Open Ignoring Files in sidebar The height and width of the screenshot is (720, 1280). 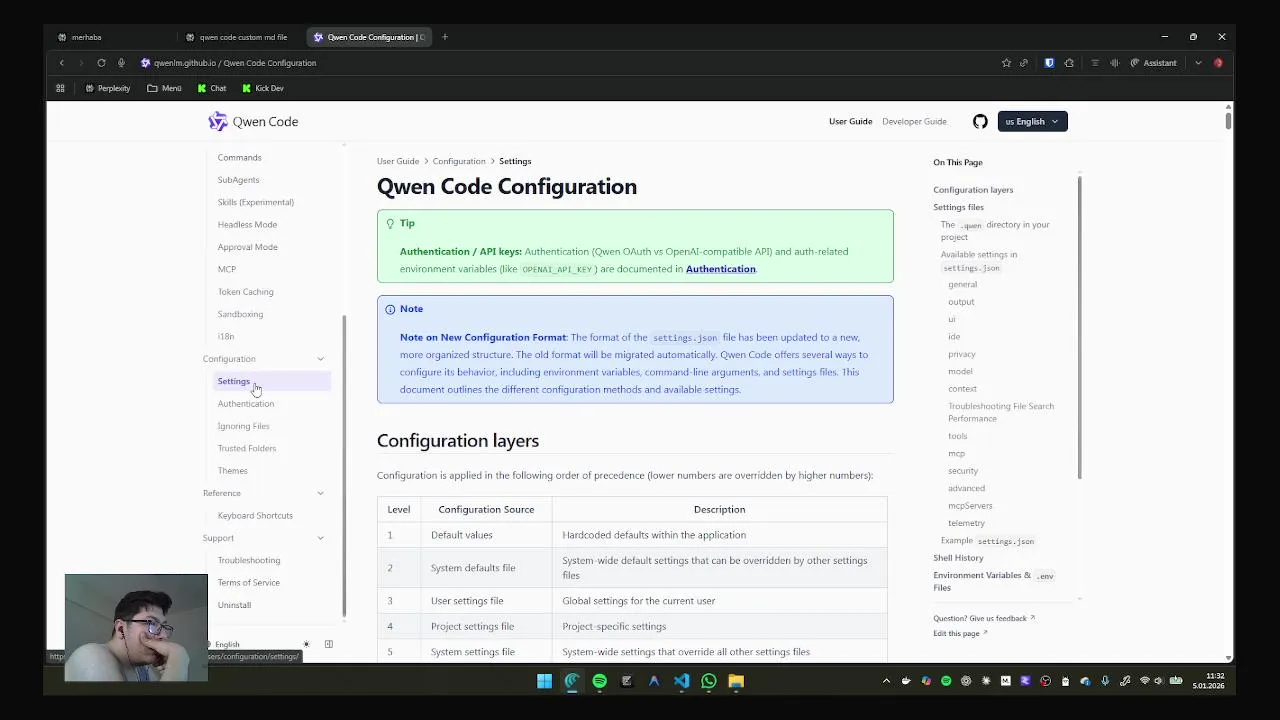[243, 426]
